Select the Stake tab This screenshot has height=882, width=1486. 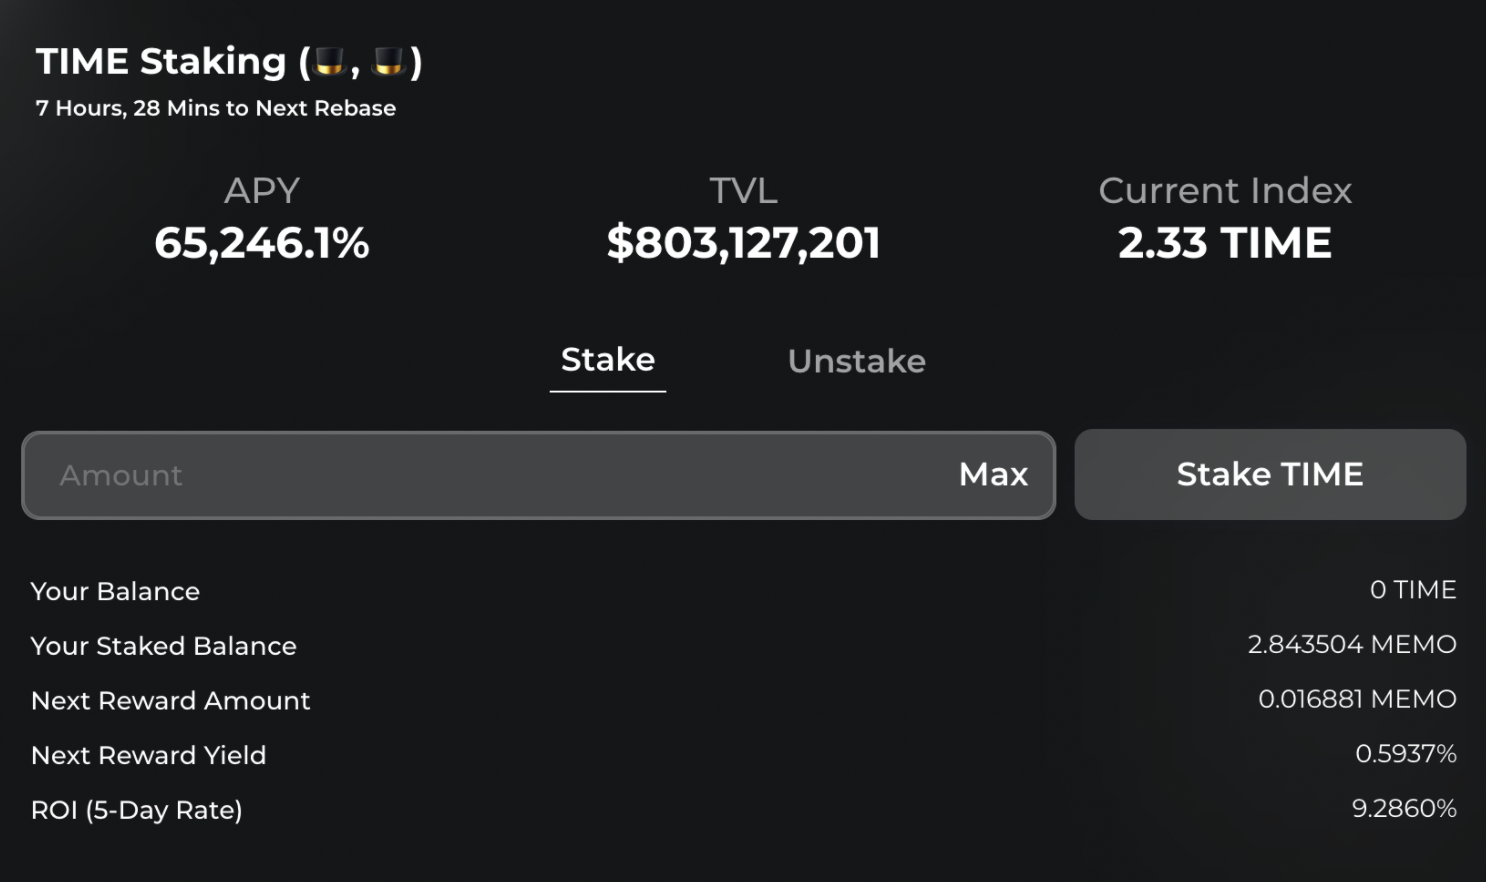[608, 360]
